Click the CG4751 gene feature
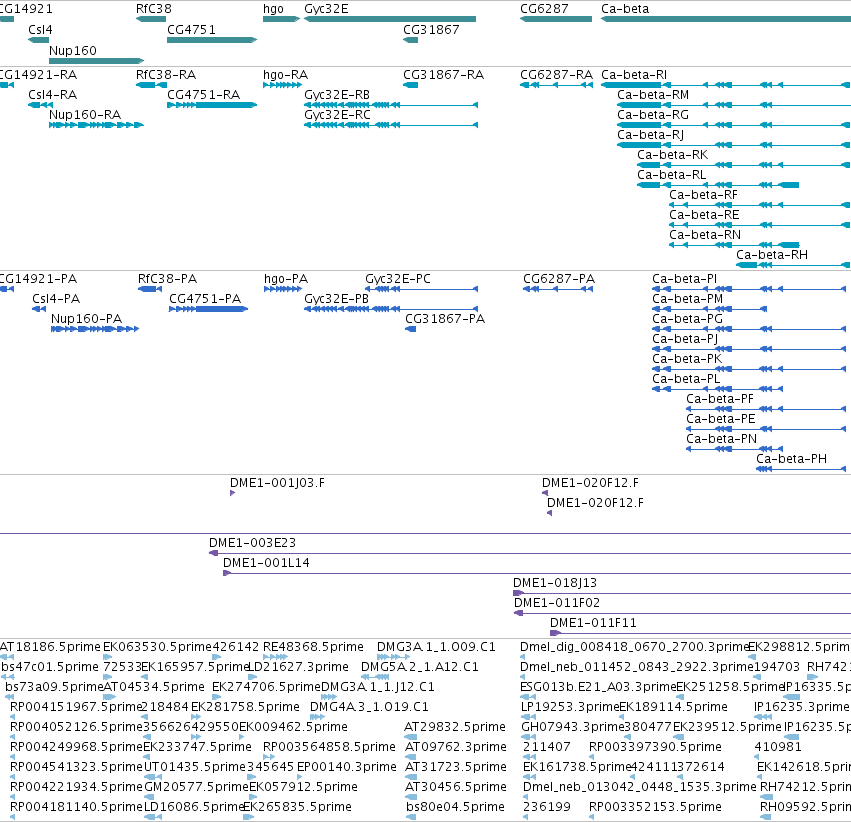The height and width of the screenshot is (822, 851). [212, 40]
